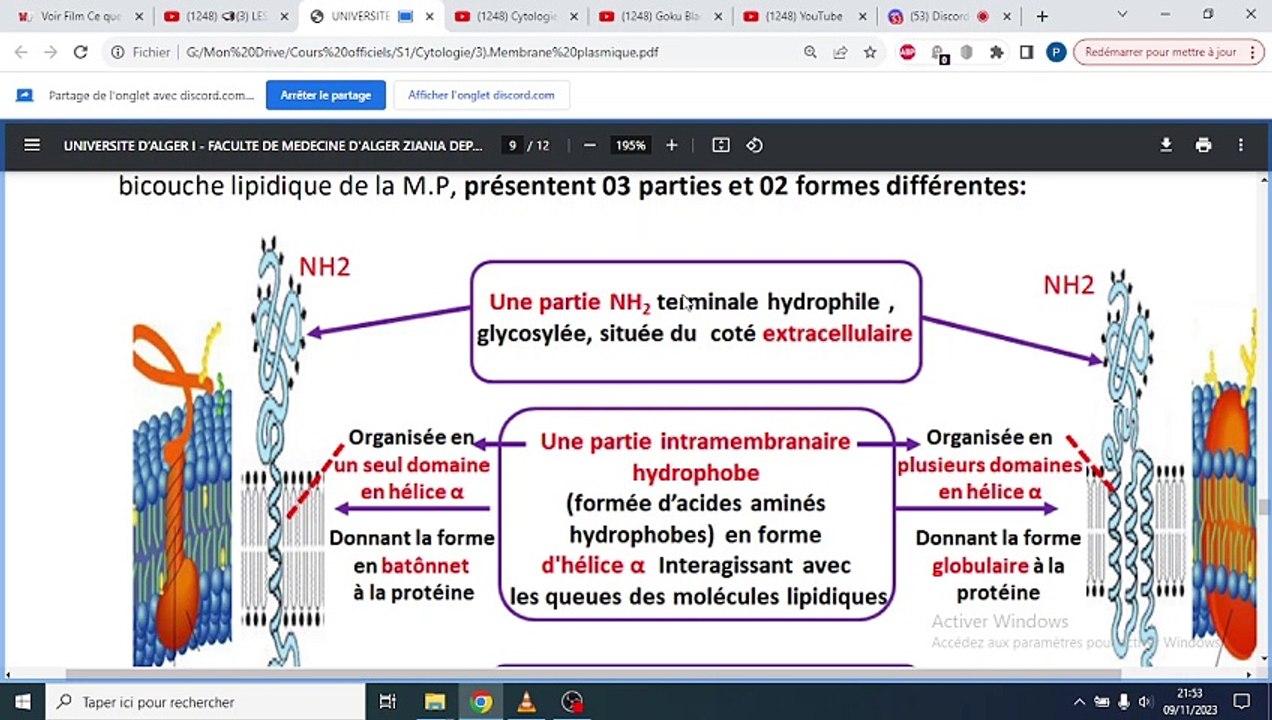Click the volume speaker tray icon
1272x720 pixels.
[x=1145, y=702]
